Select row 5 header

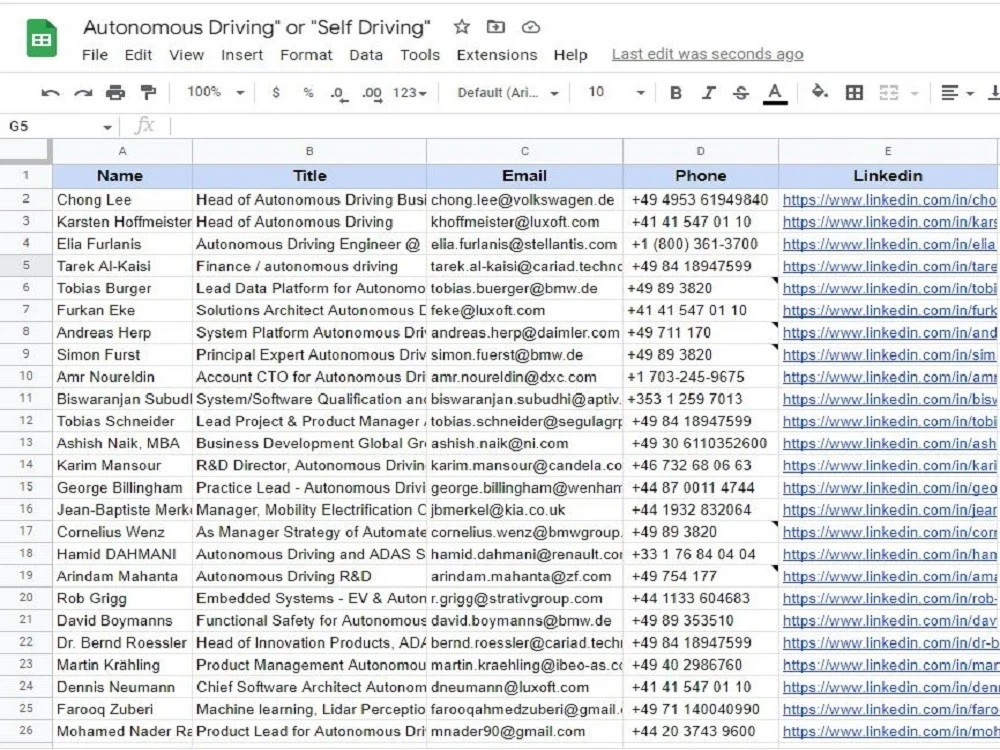(26, 265)
